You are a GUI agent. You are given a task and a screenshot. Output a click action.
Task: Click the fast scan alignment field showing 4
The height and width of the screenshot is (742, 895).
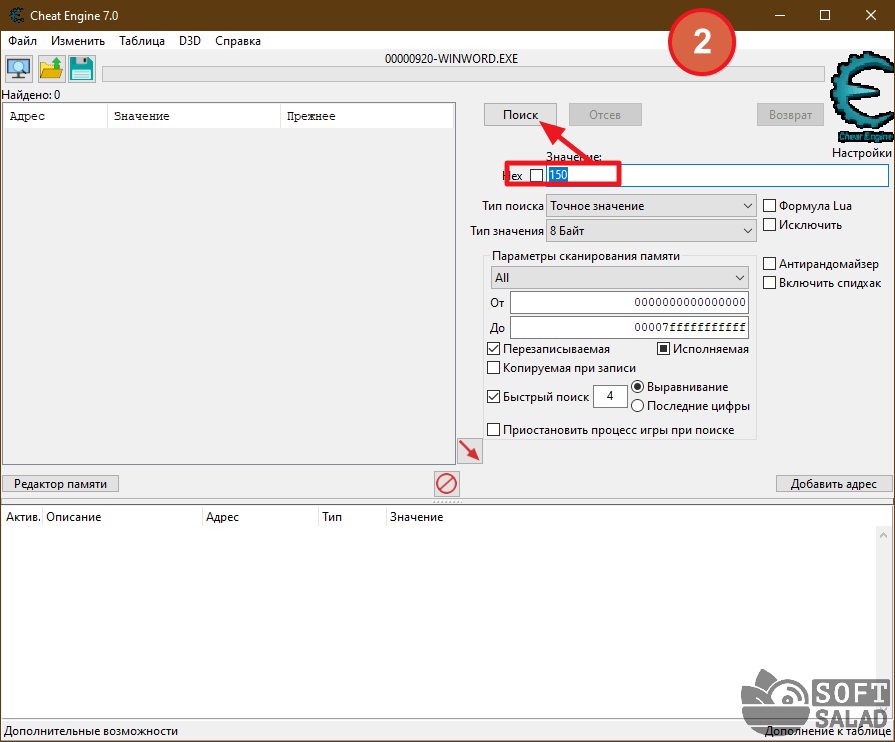coord(610,396)
